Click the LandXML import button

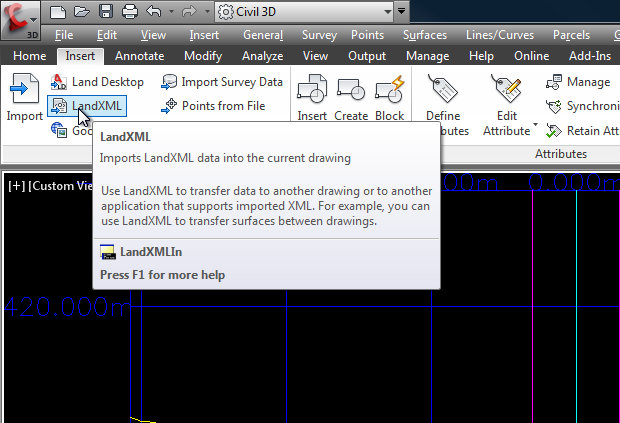click(x=87, y=106)
